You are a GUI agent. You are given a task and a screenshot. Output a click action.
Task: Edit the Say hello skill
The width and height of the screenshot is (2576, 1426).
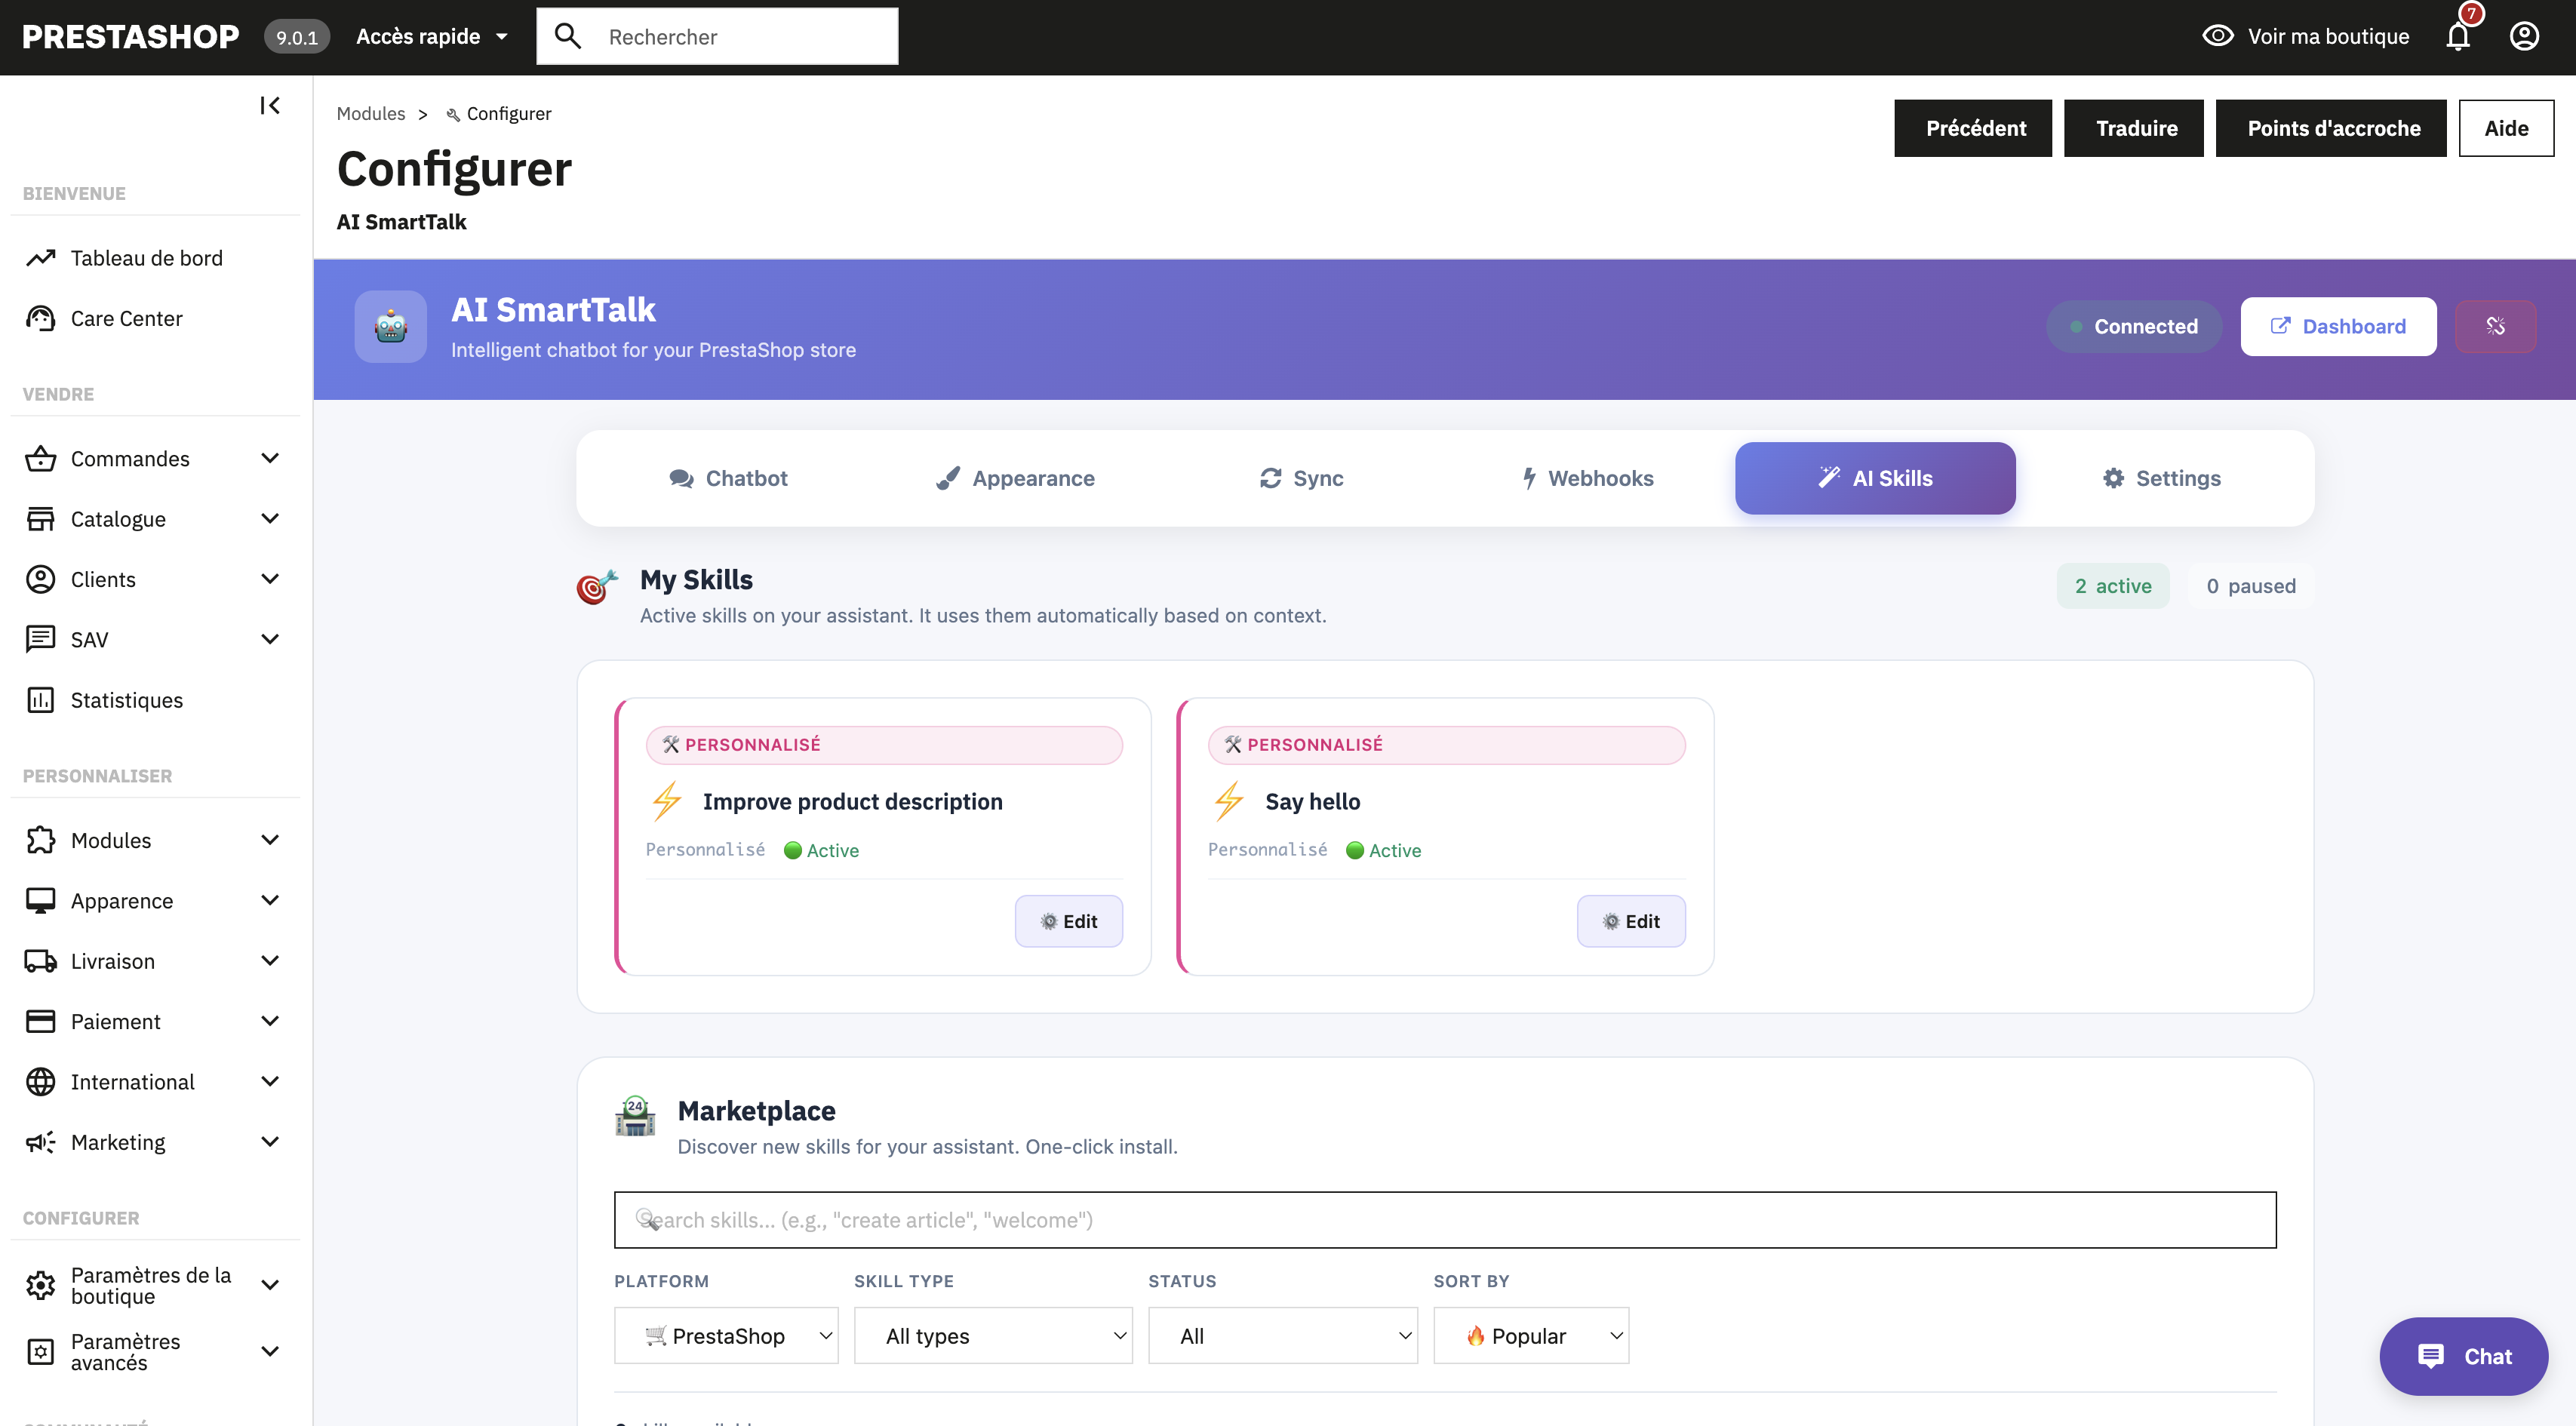1630,921
